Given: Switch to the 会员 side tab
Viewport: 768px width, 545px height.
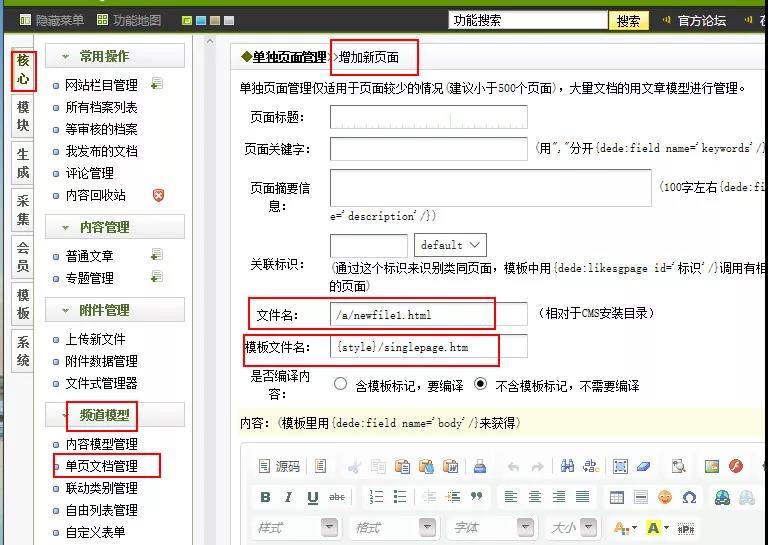Looking at the screenshot, I should (x=23, y=257).
